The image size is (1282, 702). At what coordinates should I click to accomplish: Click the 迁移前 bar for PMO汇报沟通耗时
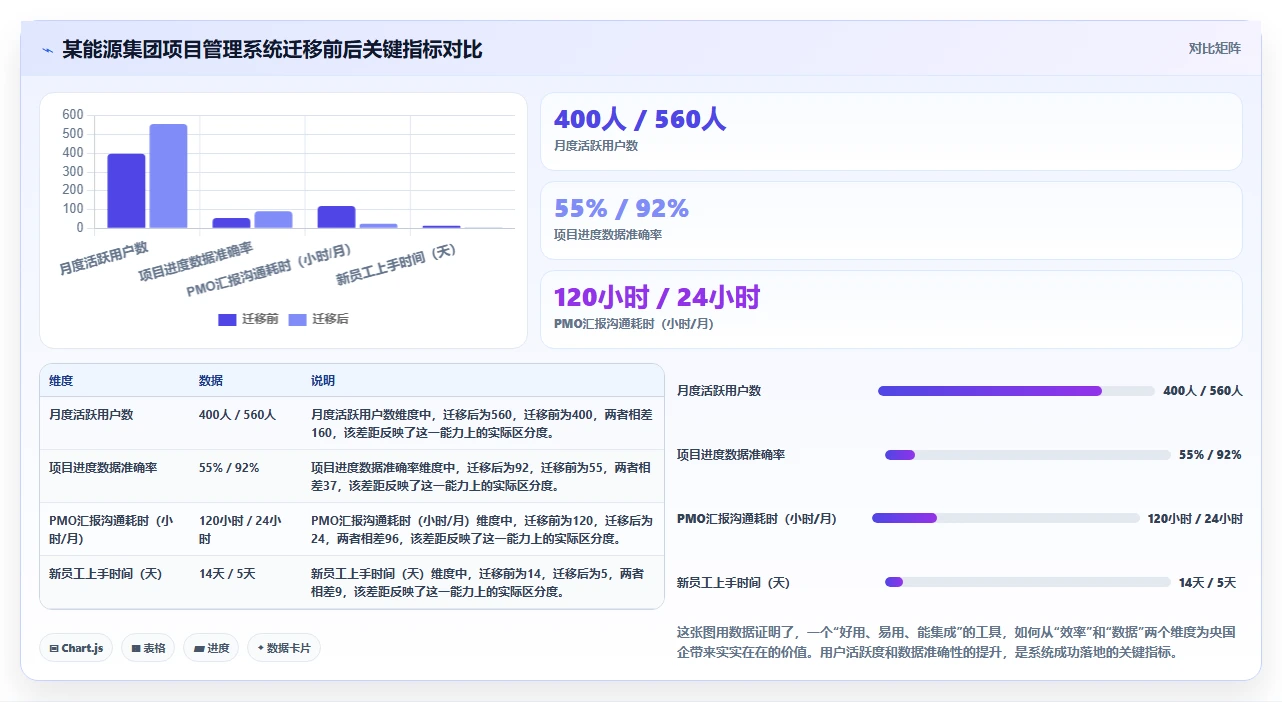pyautogui.click(x=336, y=217)
